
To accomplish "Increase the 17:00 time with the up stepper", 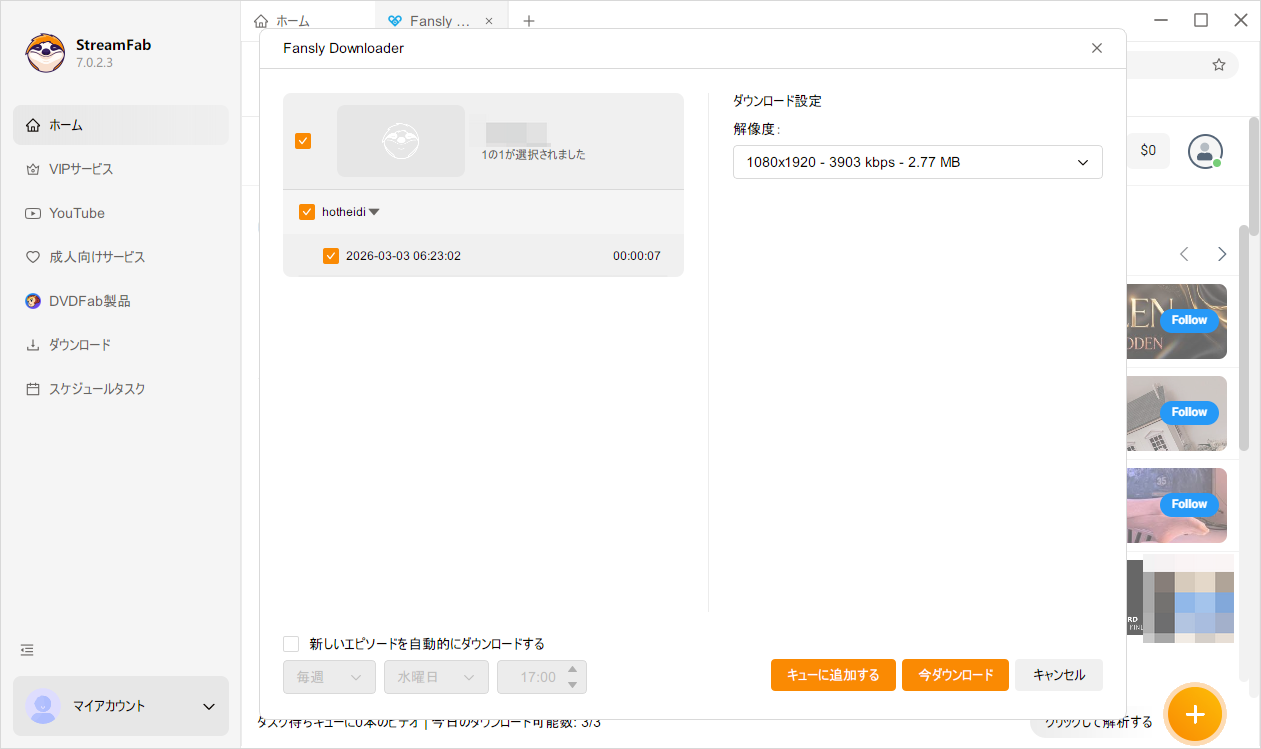I will coord(572,670).
